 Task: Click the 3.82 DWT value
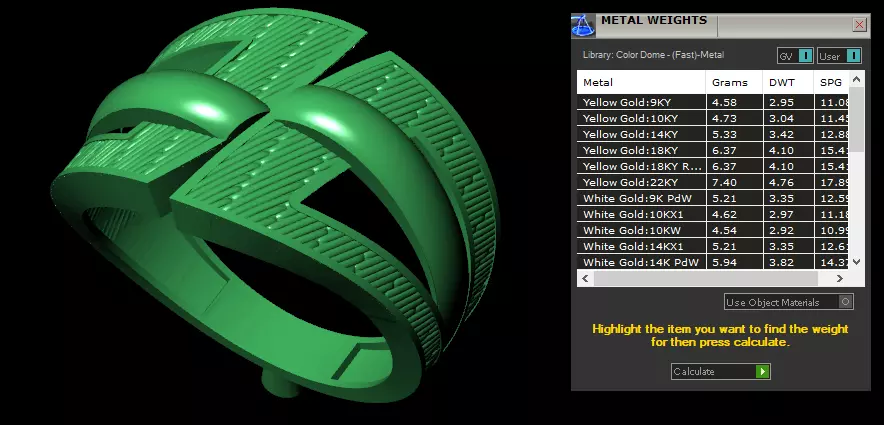pyautogui.click(x=781, y=262)
